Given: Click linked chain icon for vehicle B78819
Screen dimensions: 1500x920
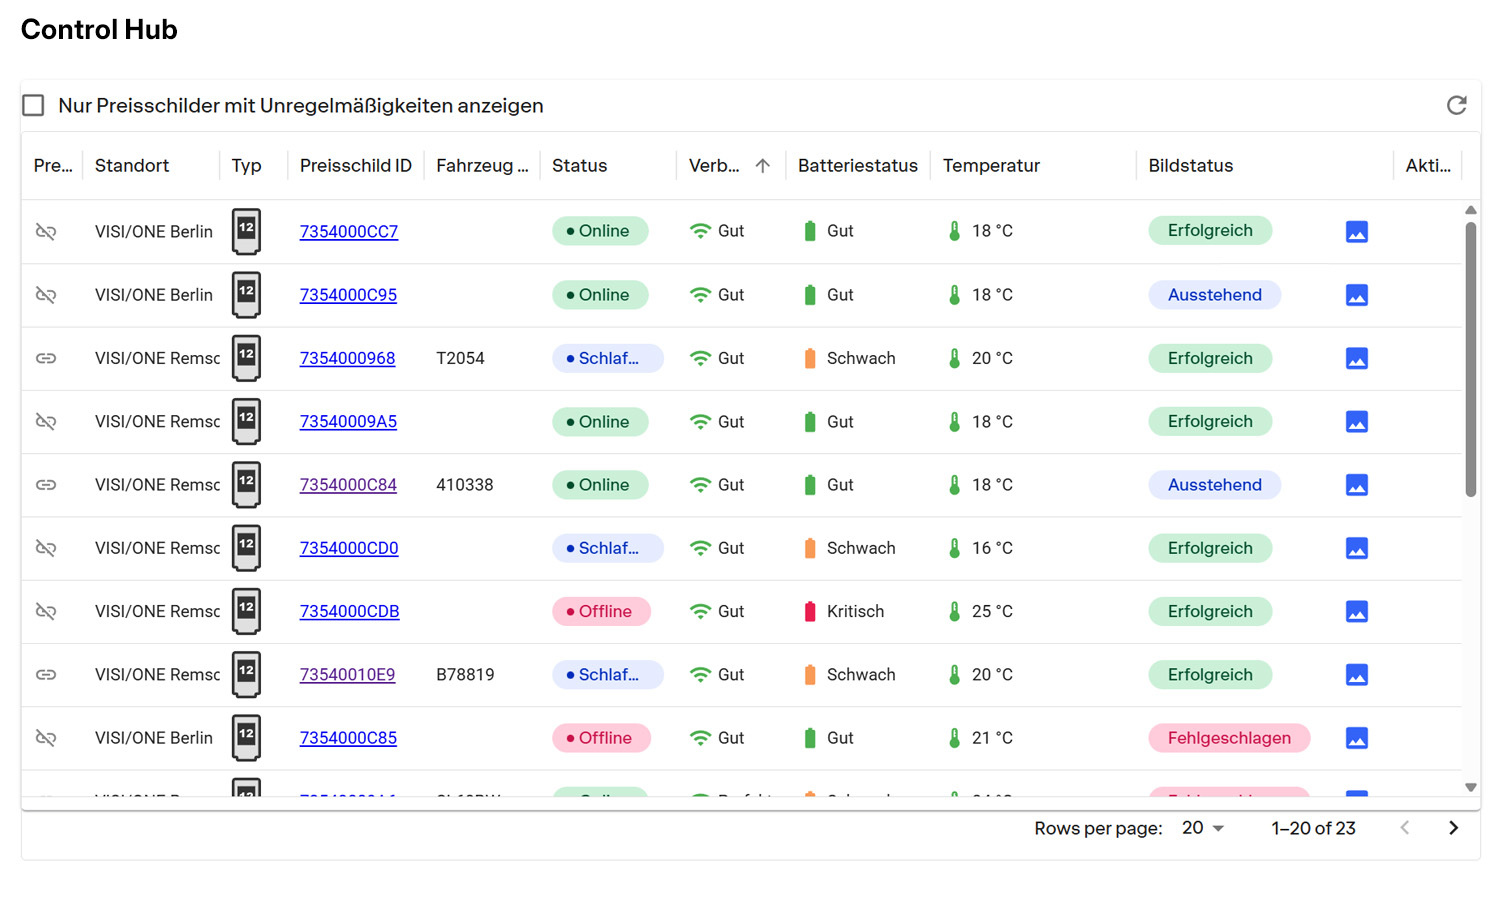Looking at the screenshot, I should tap(46, 675).
